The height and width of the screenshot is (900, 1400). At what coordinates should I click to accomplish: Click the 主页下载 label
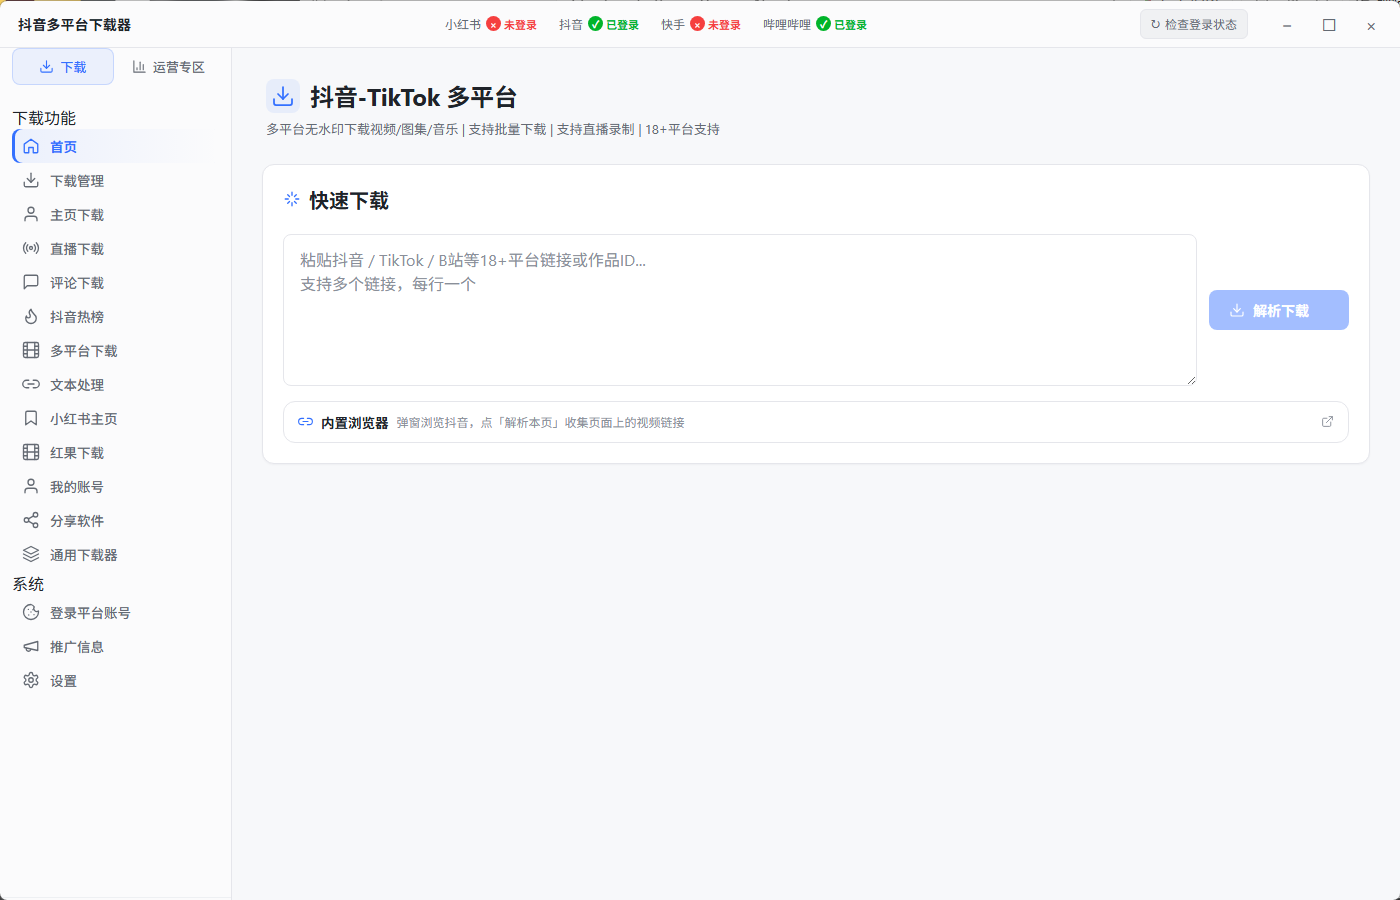(x=77, y=215)
